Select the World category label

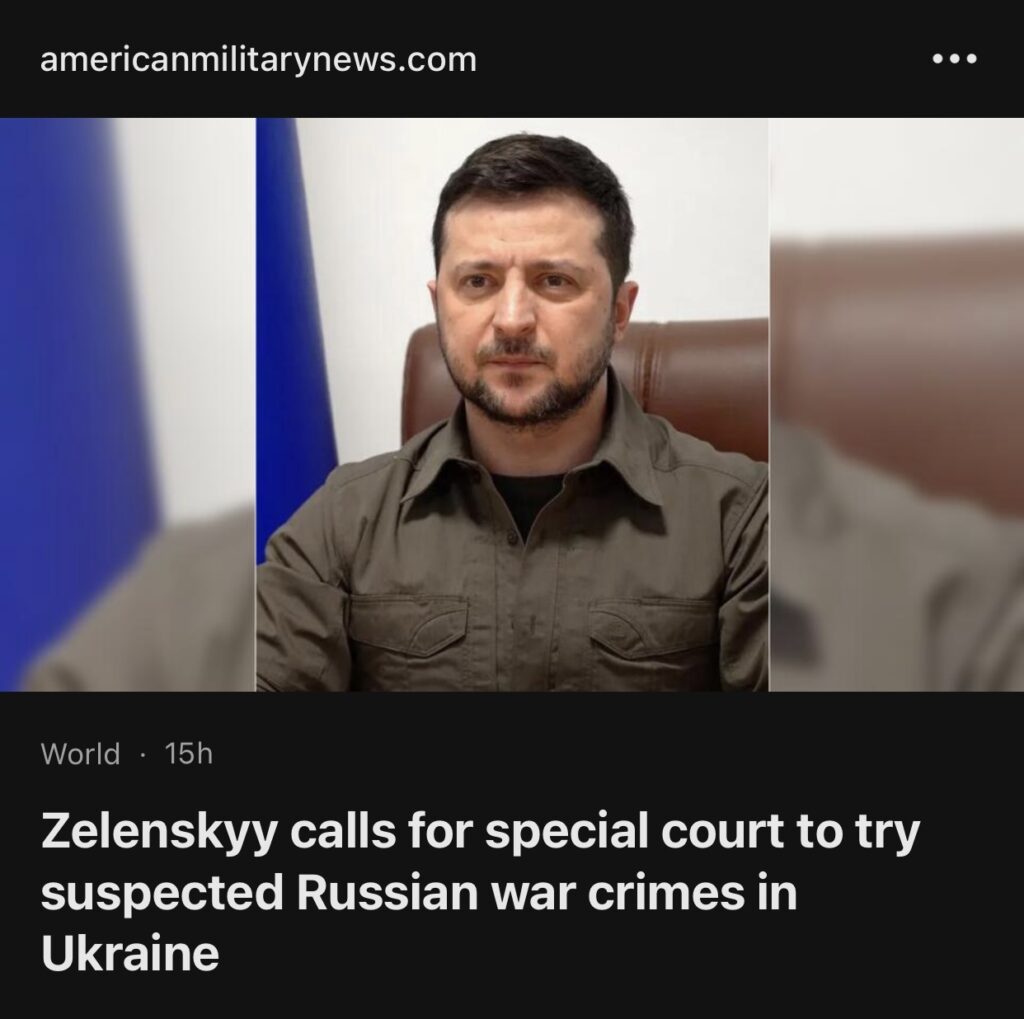click(80, 754)
